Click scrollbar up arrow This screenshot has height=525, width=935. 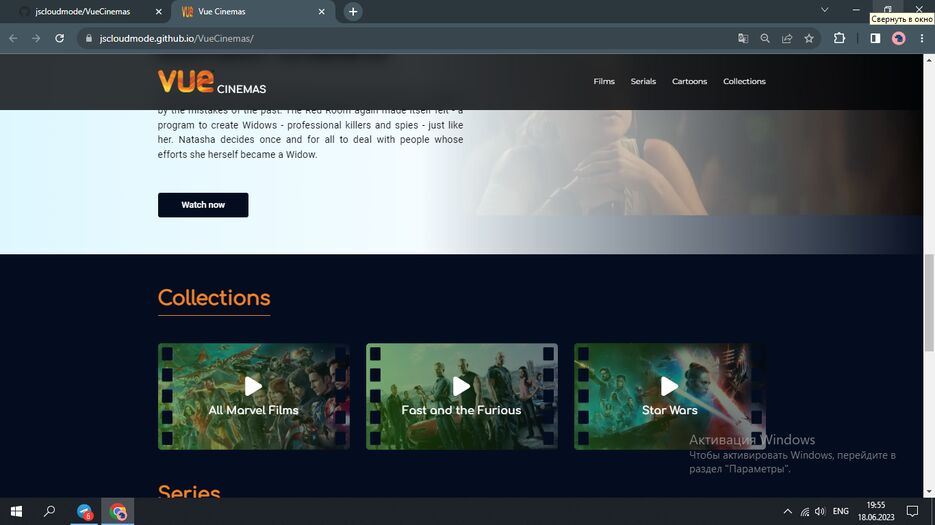929,60
